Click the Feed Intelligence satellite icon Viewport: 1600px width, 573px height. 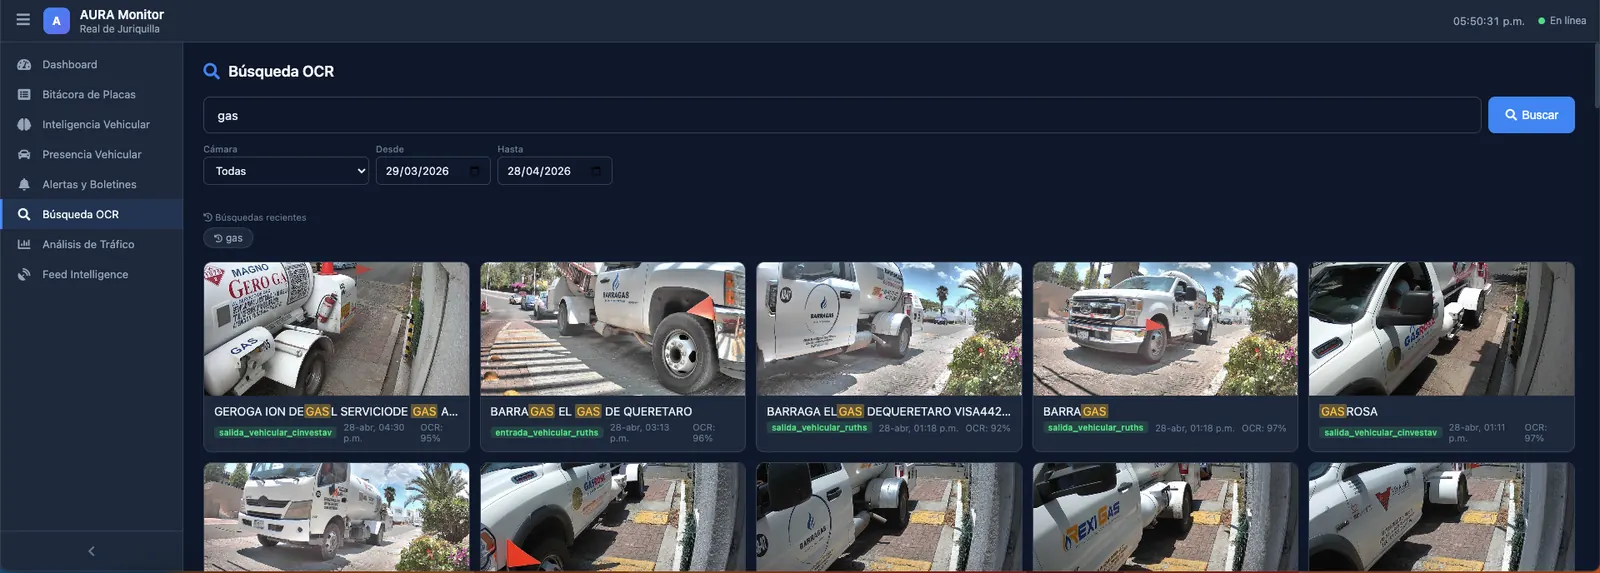pos(24,275)
